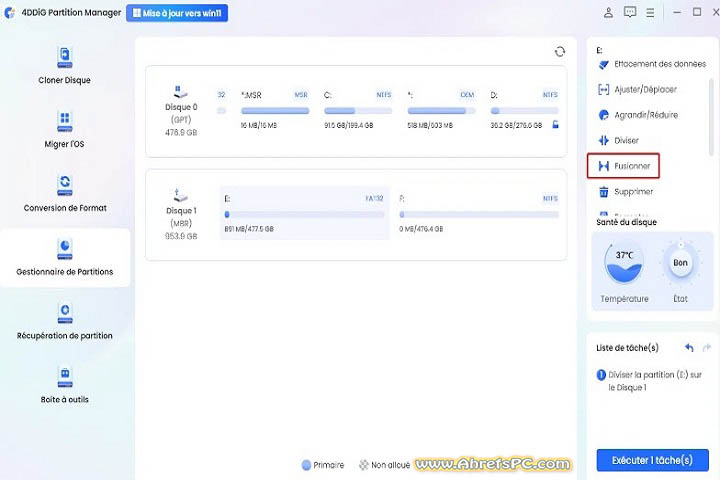Select the OEM partition on Disque 0
720x480 pixels.
[441, 110]
